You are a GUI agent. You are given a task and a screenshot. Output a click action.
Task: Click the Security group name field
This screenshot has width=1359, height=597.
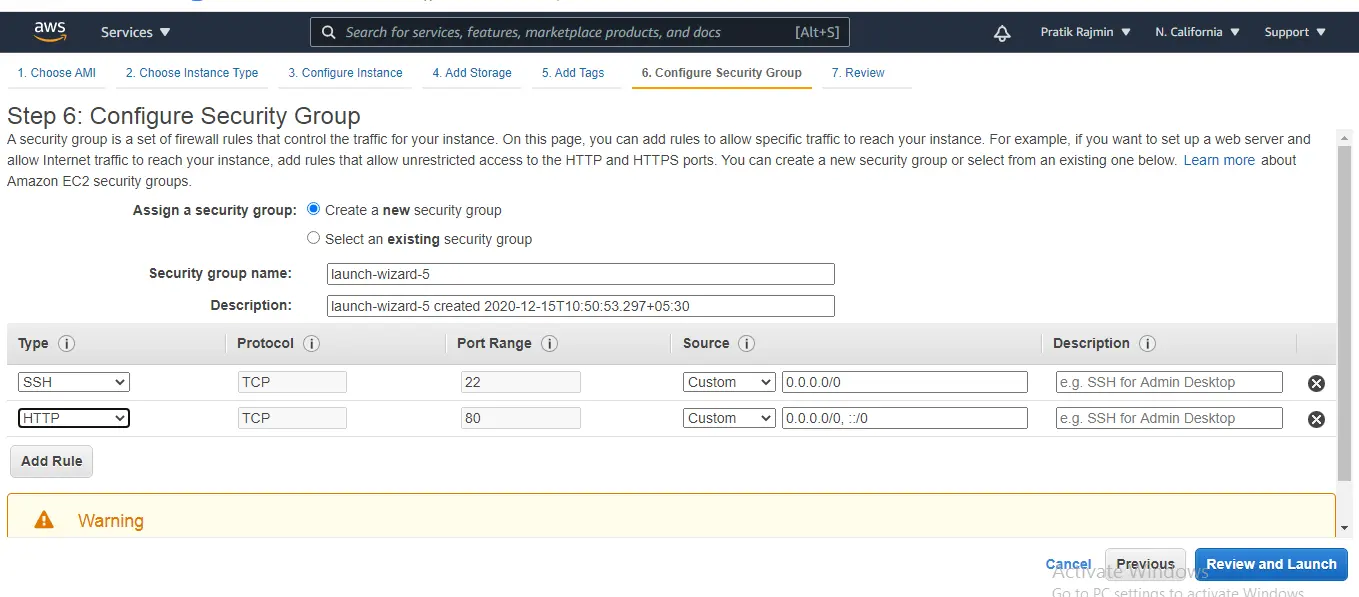coord(580,274)
